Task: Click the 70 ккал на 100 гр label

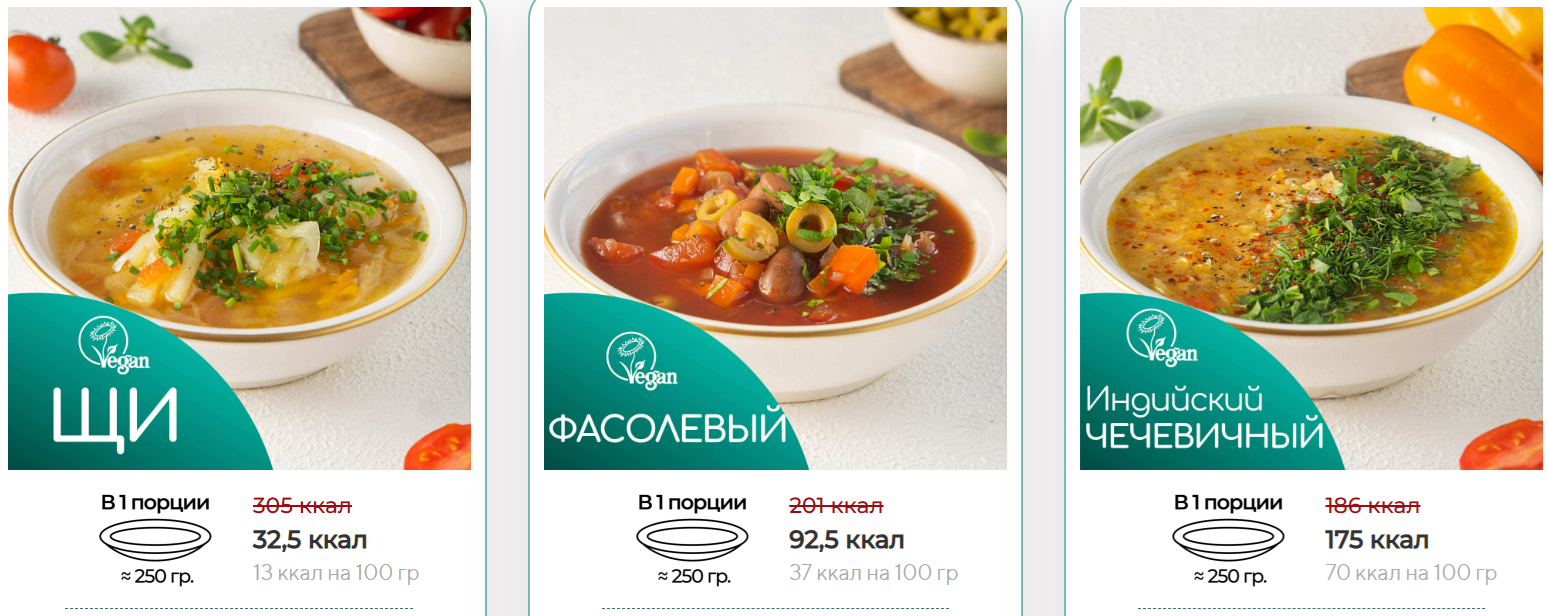Action: tap(1411, 573)
